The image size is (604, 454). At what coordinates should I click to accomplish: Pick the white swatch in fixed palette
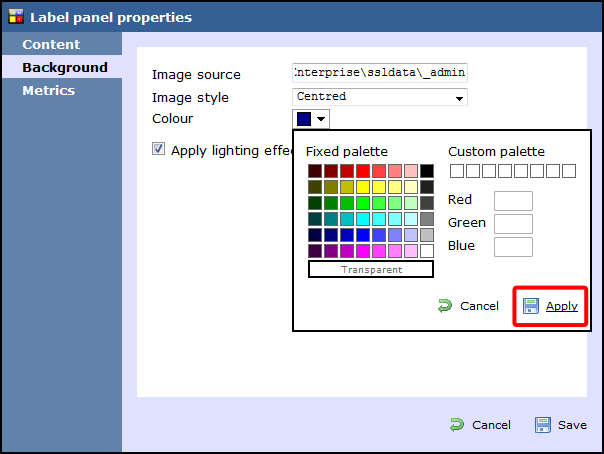pos(427,251)
